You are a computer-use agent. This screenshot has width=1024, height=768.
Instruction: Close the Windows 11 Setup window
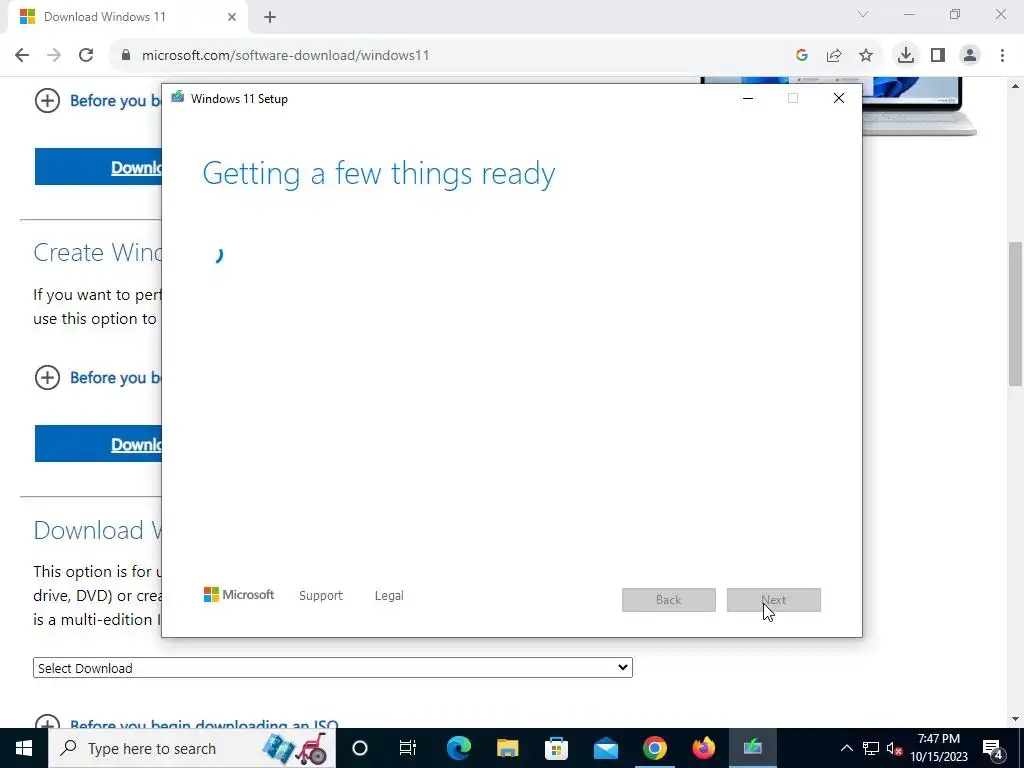point(839,99)
